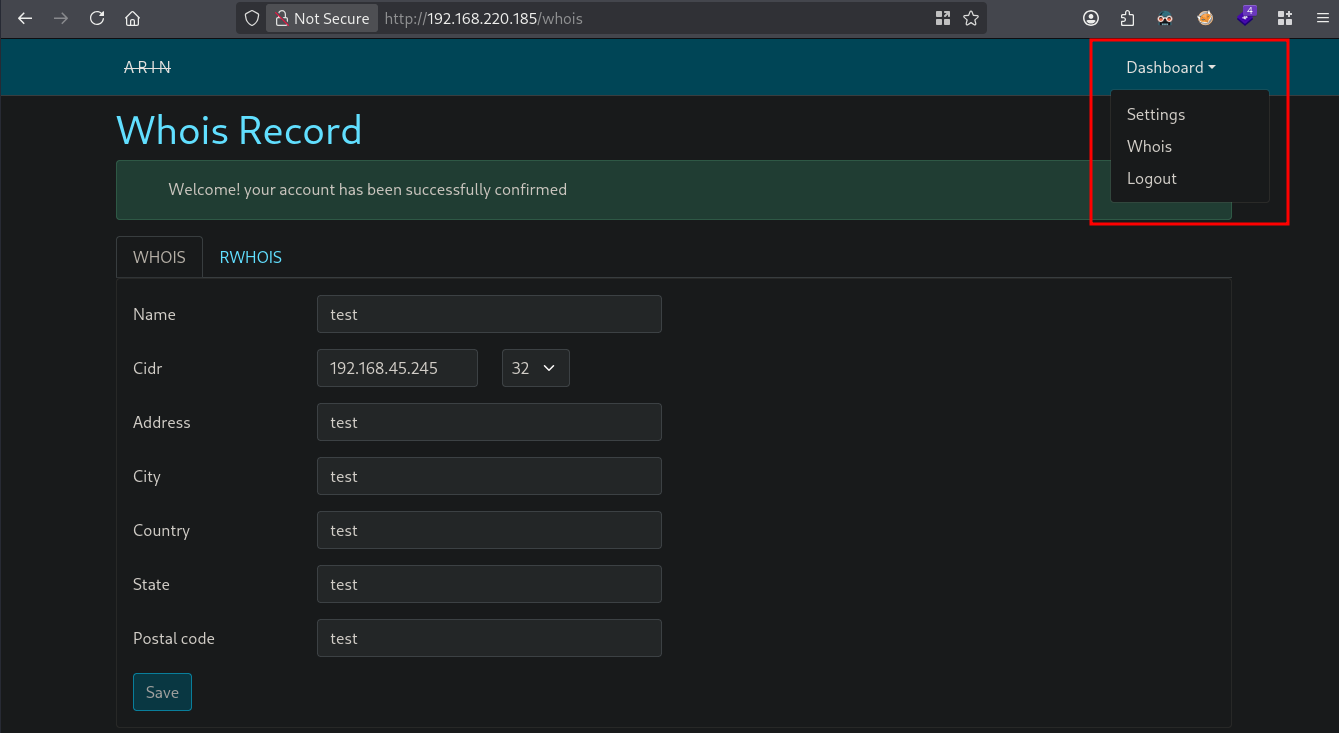Click the Postal code input field

489,638
